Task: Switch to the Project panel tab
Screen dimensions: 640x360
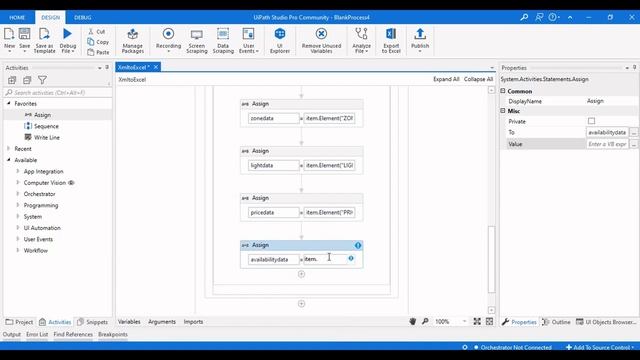Action: [19, 322]
